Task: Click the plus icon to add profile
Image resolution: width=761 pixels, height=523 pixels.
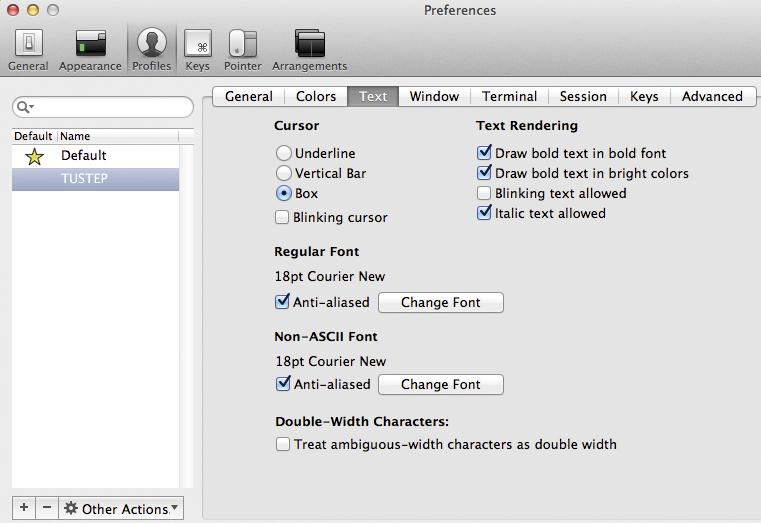Action: point(24,508)
